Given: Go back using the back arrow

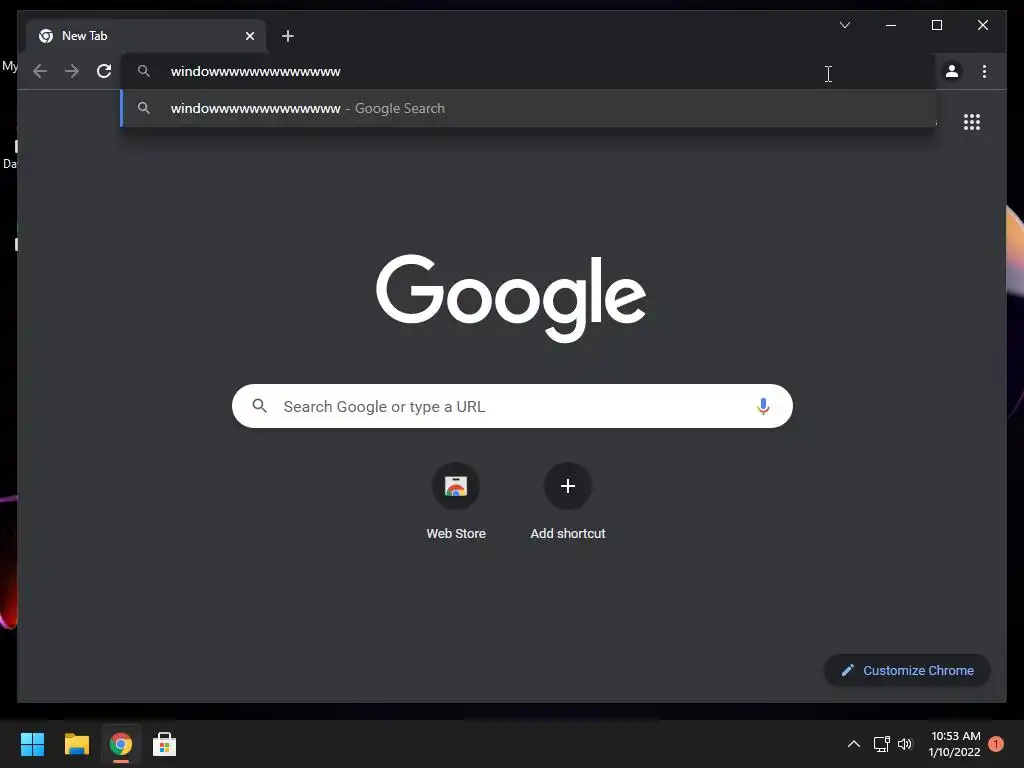Looking at the screenshot, I should 40,71.
